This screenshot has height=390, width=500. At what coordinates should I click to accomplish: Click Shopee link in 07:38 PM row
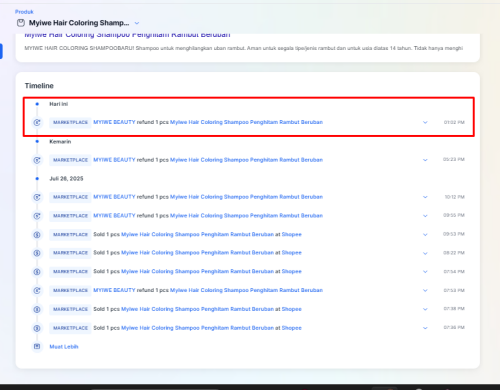pyautogui.click(x=291, y=309)
